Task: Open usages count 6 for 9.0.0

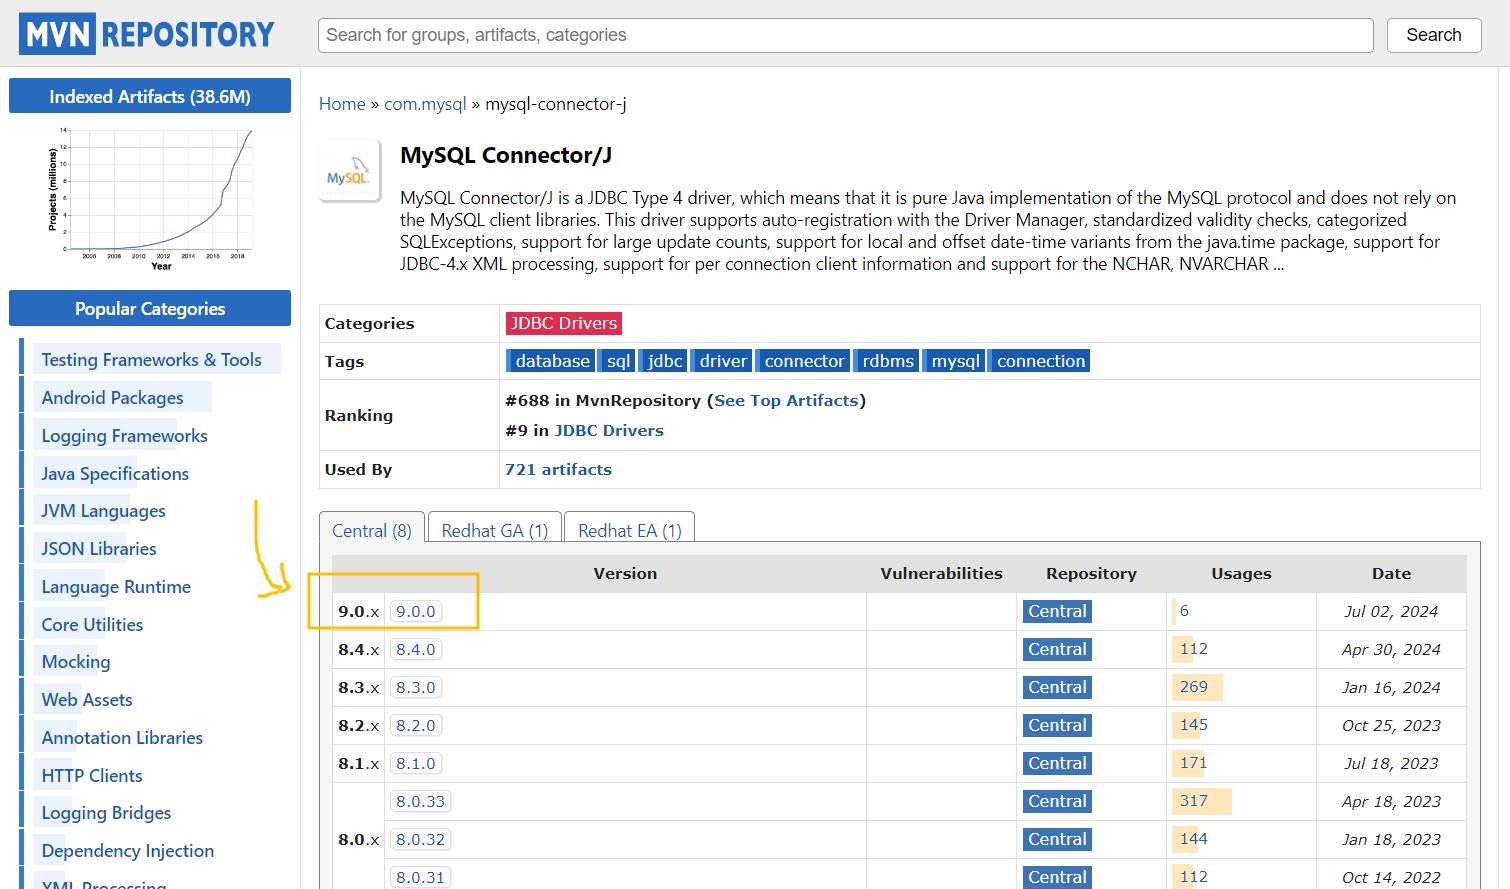Action: click(x=1184, y=610)
